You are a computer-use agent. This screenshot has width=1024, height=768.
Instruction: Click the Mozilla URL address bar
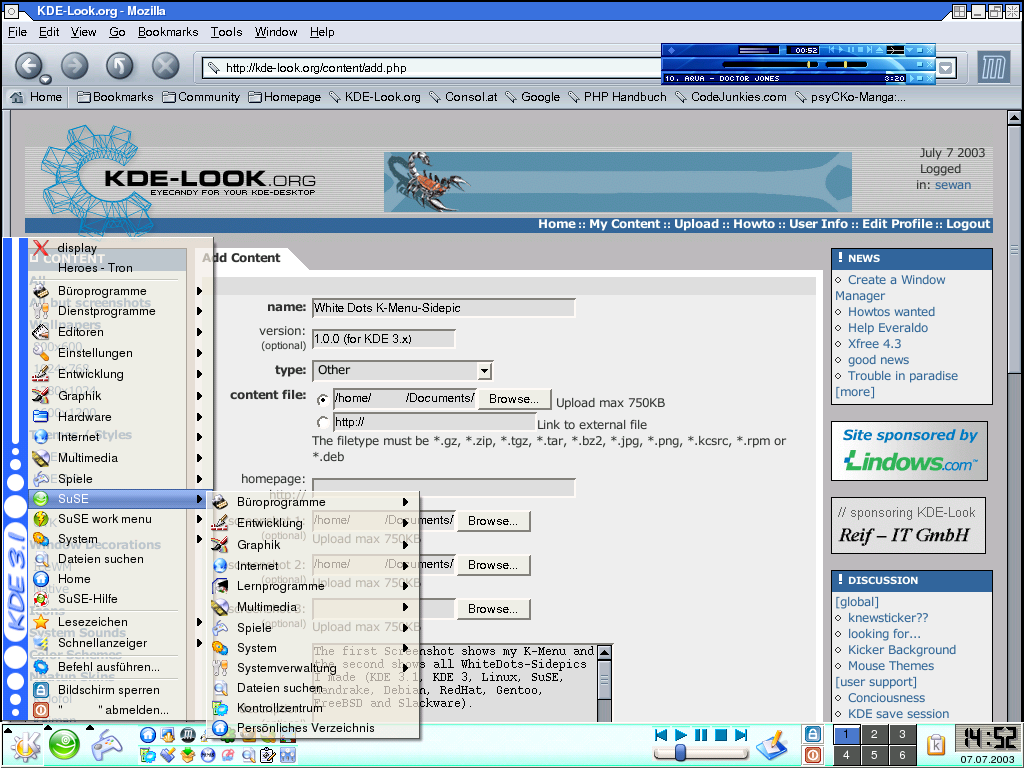[432, 68]
